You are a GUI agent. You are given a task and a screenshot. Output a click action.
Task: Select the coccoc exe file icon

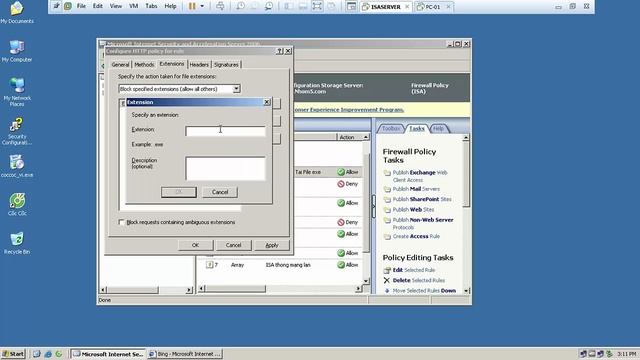[x=17, y=166]
